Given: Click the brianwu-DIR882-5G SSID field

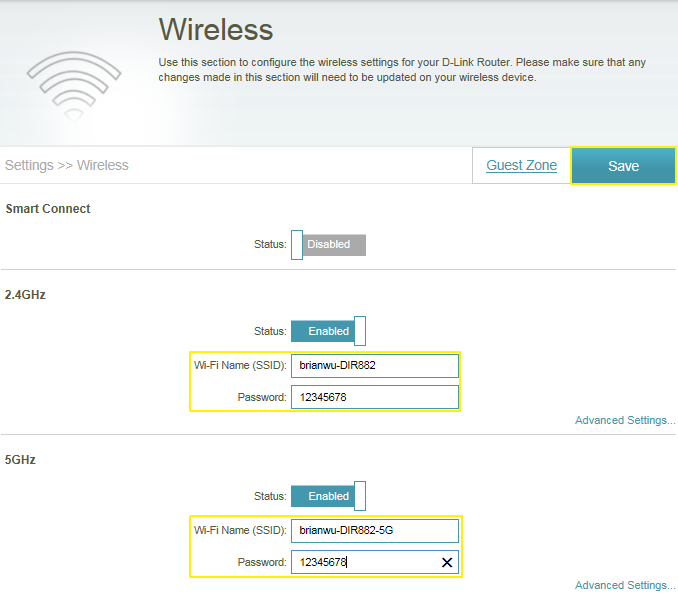Looking at the screenshot, I should pyautogui.click(x=374, y=530).
